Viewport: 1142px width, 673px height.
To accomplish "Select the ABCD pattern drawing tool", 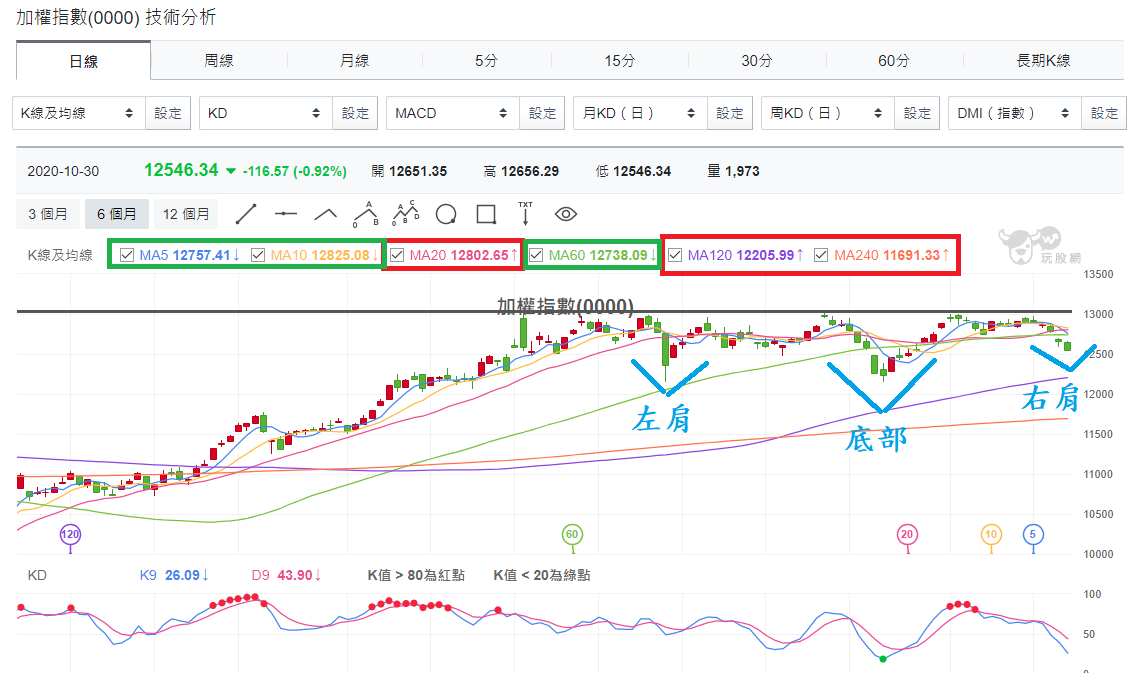I will [406, 213].
